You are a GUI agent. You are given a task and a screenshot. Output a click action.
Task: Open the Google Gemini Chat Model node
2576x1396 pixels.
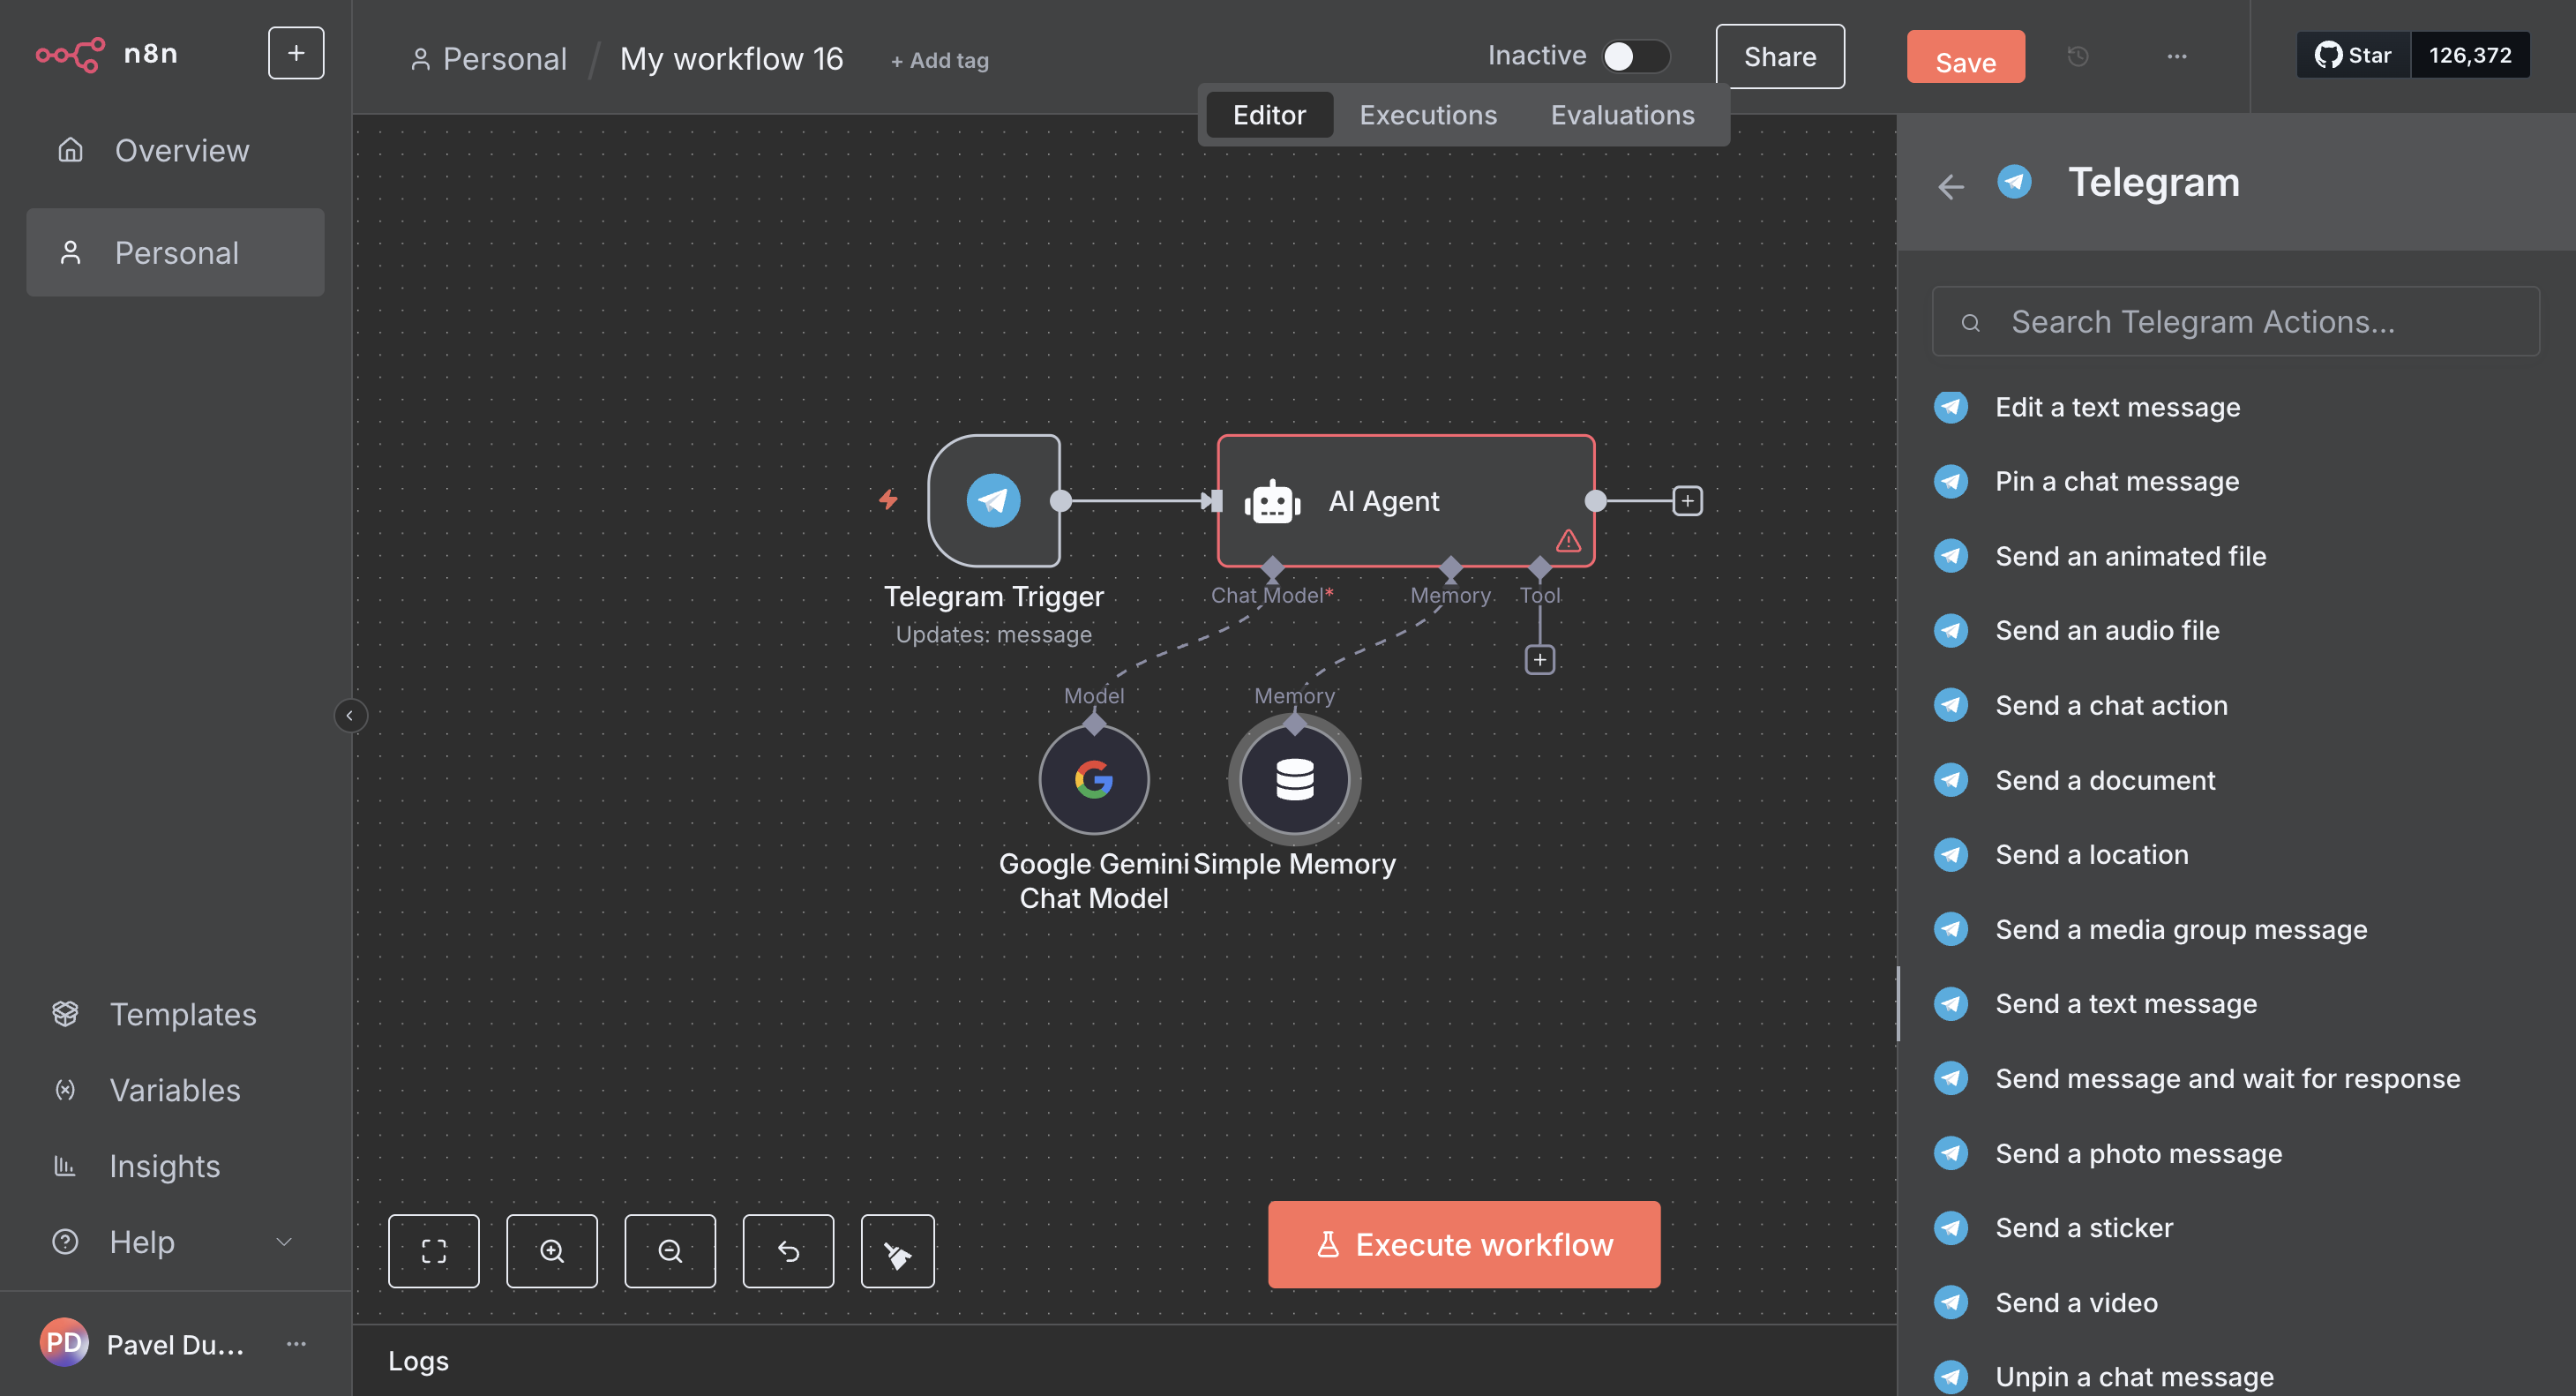pyautogui.click(x=1093, y=779)
